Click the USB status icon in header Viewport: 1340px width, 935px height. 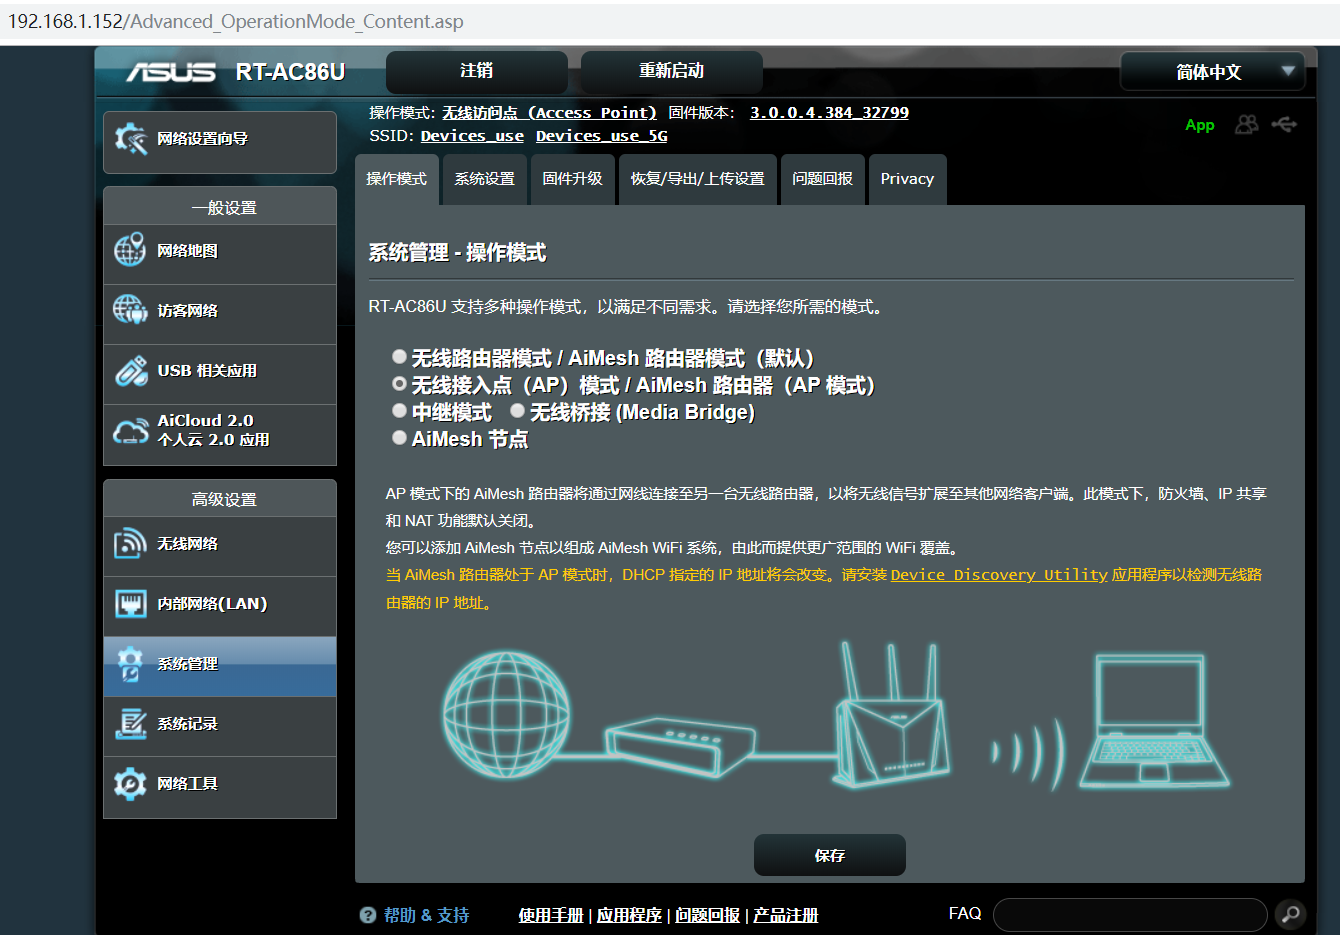click(1284, 124)
